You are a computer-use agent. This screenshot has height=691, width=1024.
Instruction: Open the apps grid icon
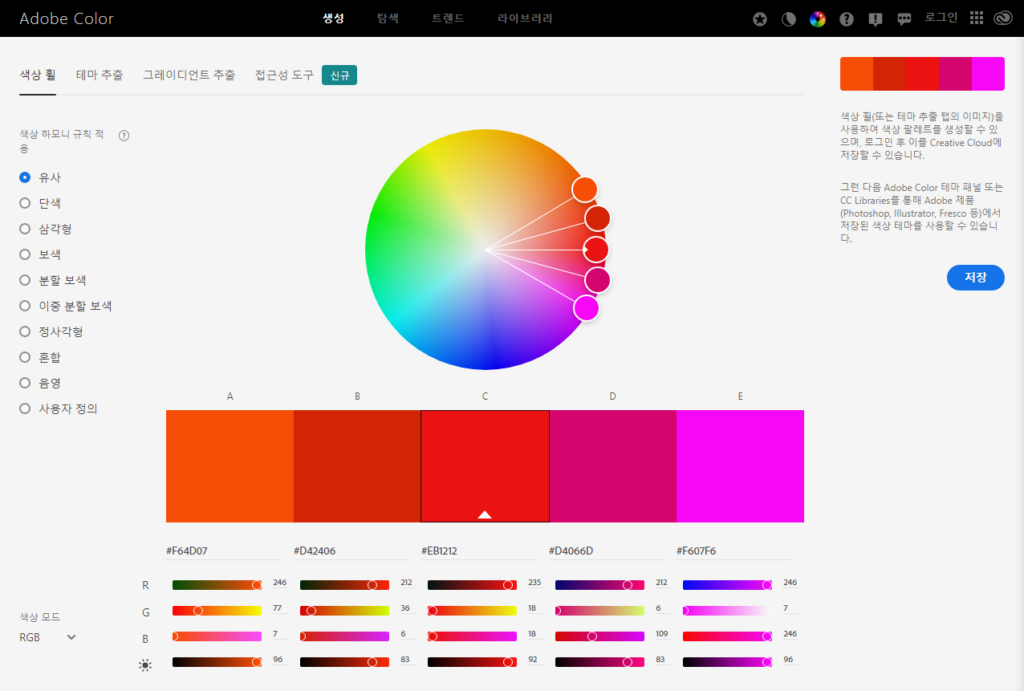[x=977, y=18]
